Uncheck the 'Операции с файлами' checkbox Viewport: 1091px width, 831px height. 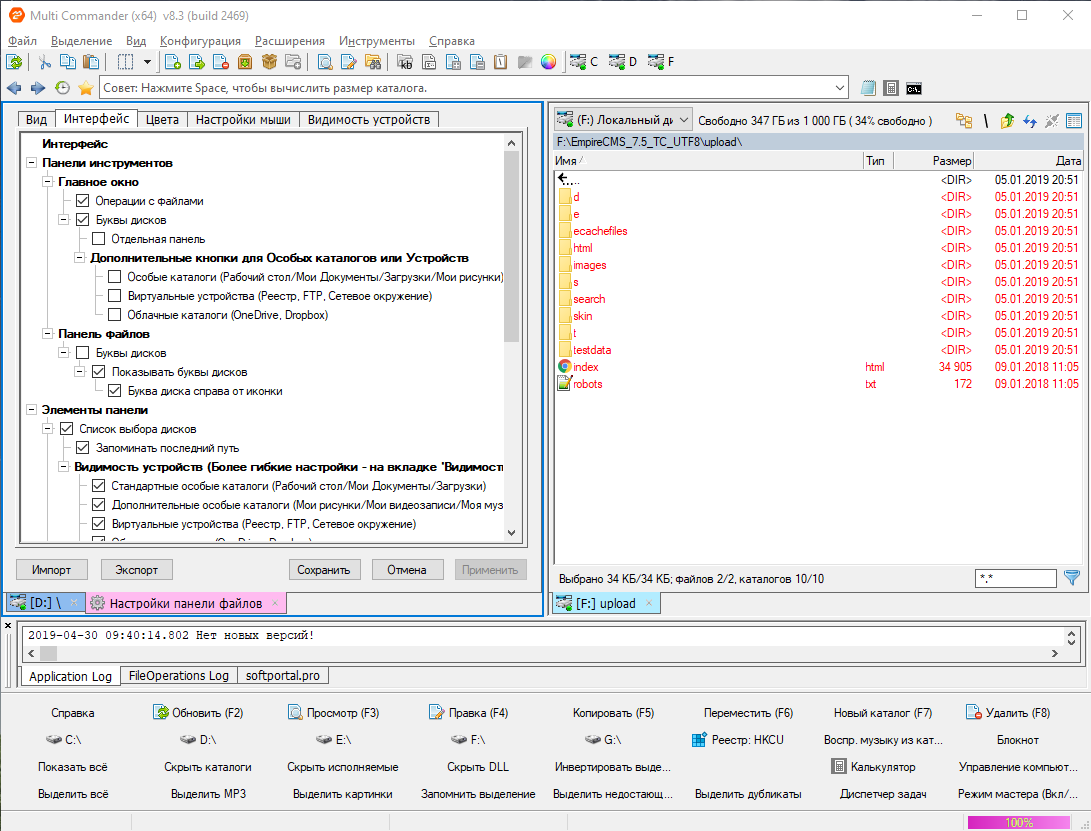(x=82, y=201)
